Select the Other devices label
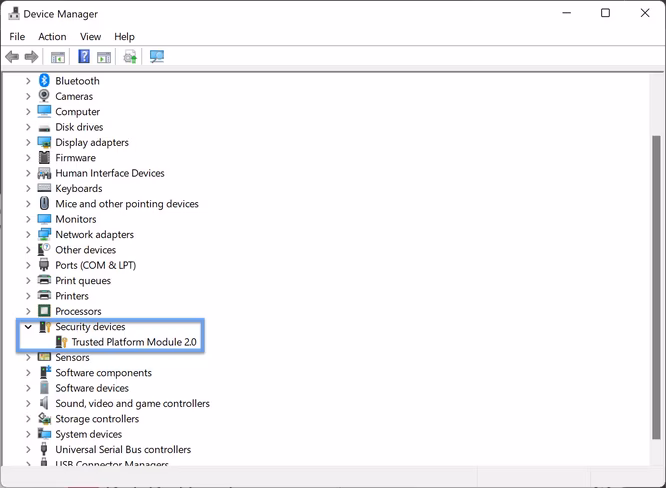The image size is (666, 488). point(85,250)
